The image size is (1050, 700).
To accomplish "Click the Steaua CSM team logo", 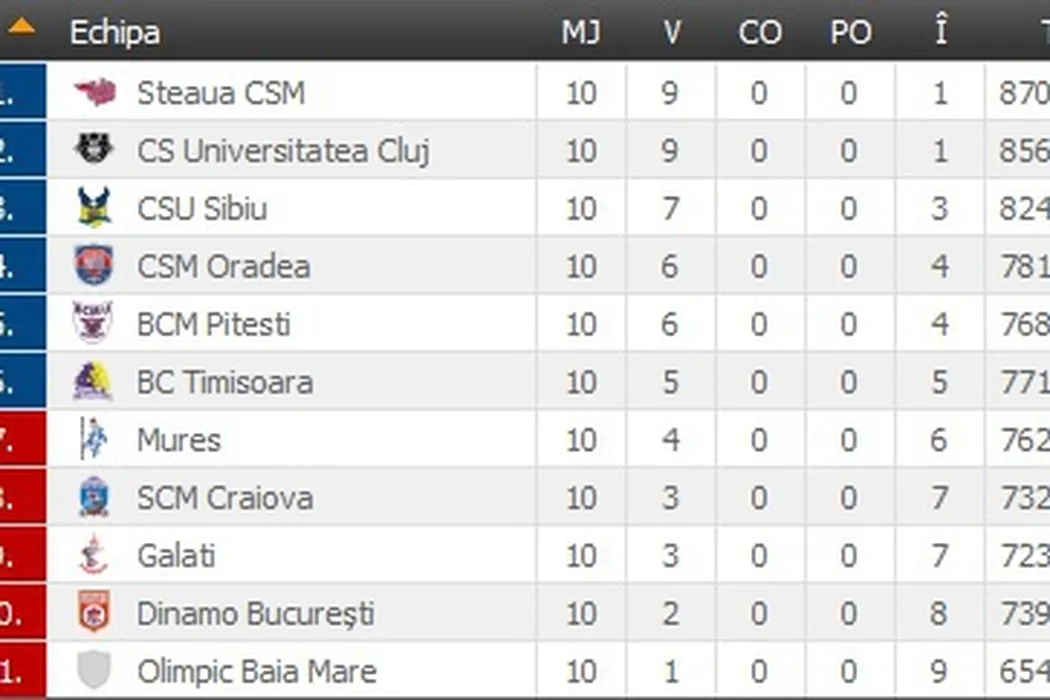I will click(x=95, y=93).
